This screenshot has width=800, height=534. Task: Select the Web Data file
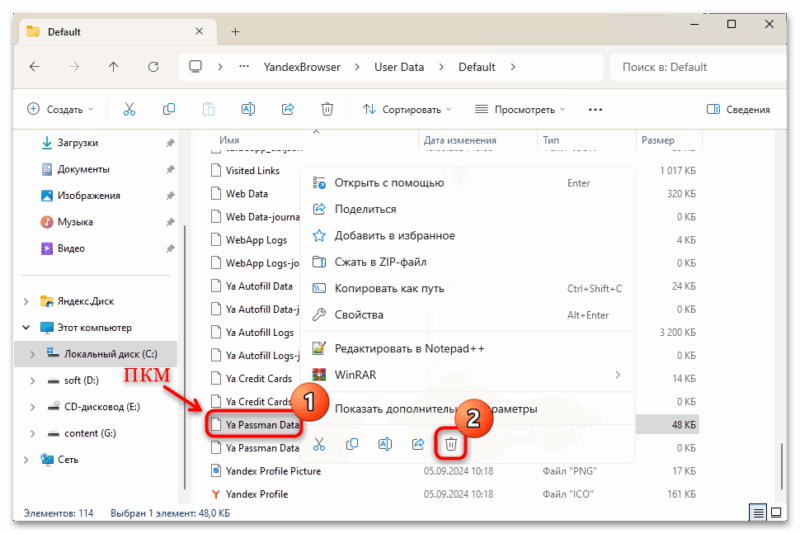click(246, 193)
